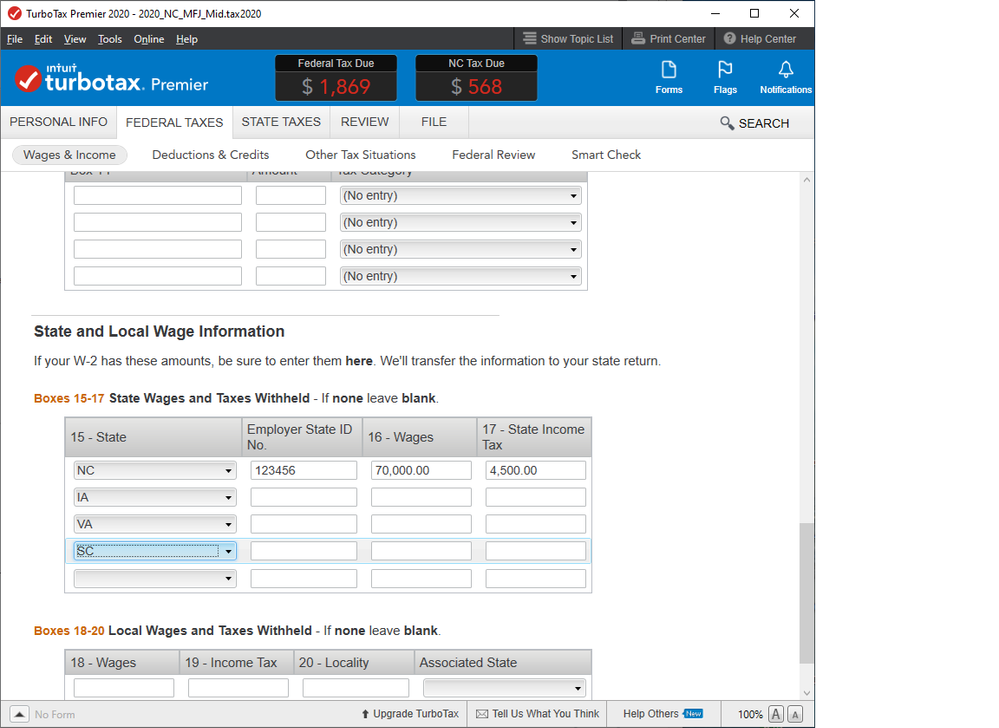Click the 4,500.00 state income tax field
The height and width of the screenshot is (728, 999).
(x=535, y=471)
